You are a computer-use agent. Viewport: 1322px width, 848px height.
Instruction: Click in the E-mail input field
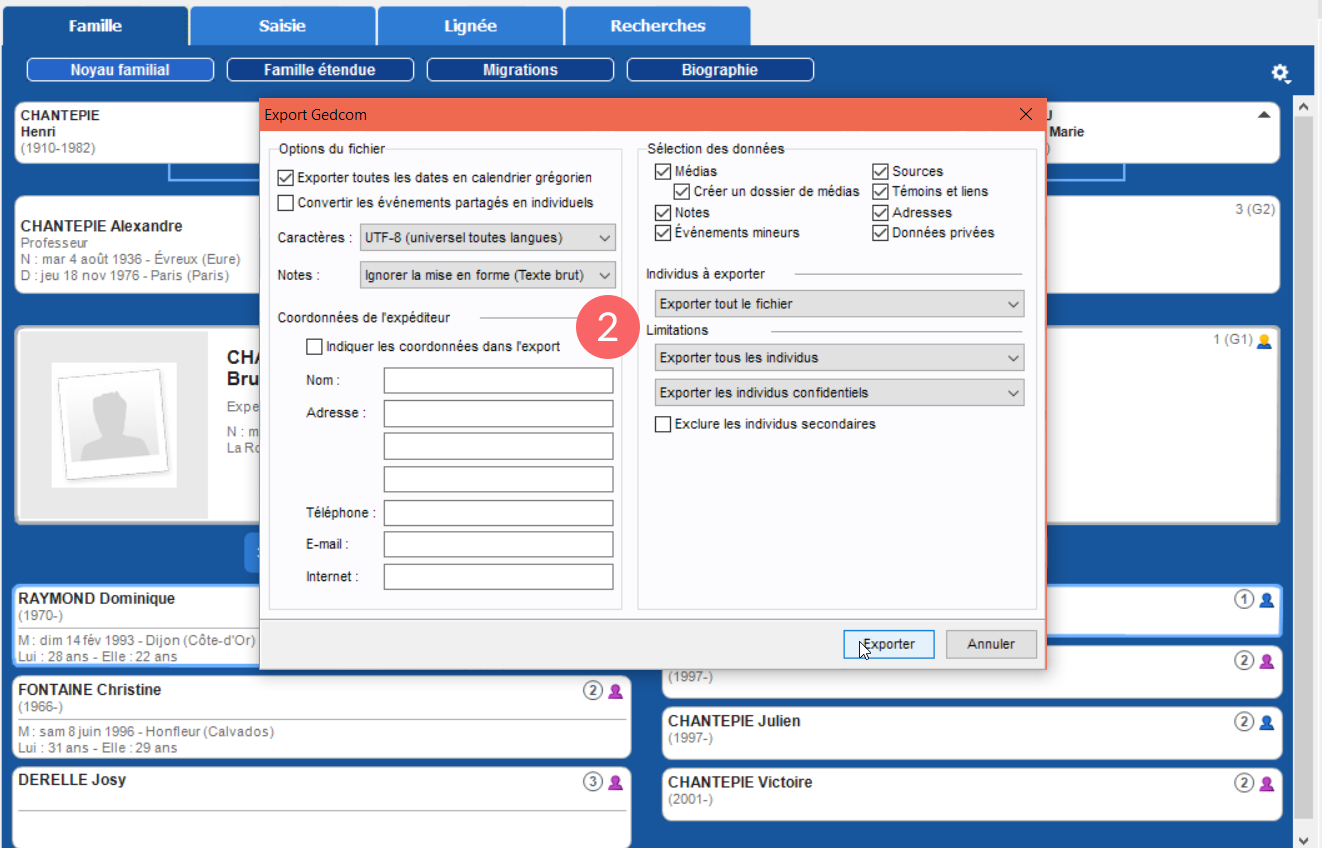pyautogui.click(x=498, y=545)
